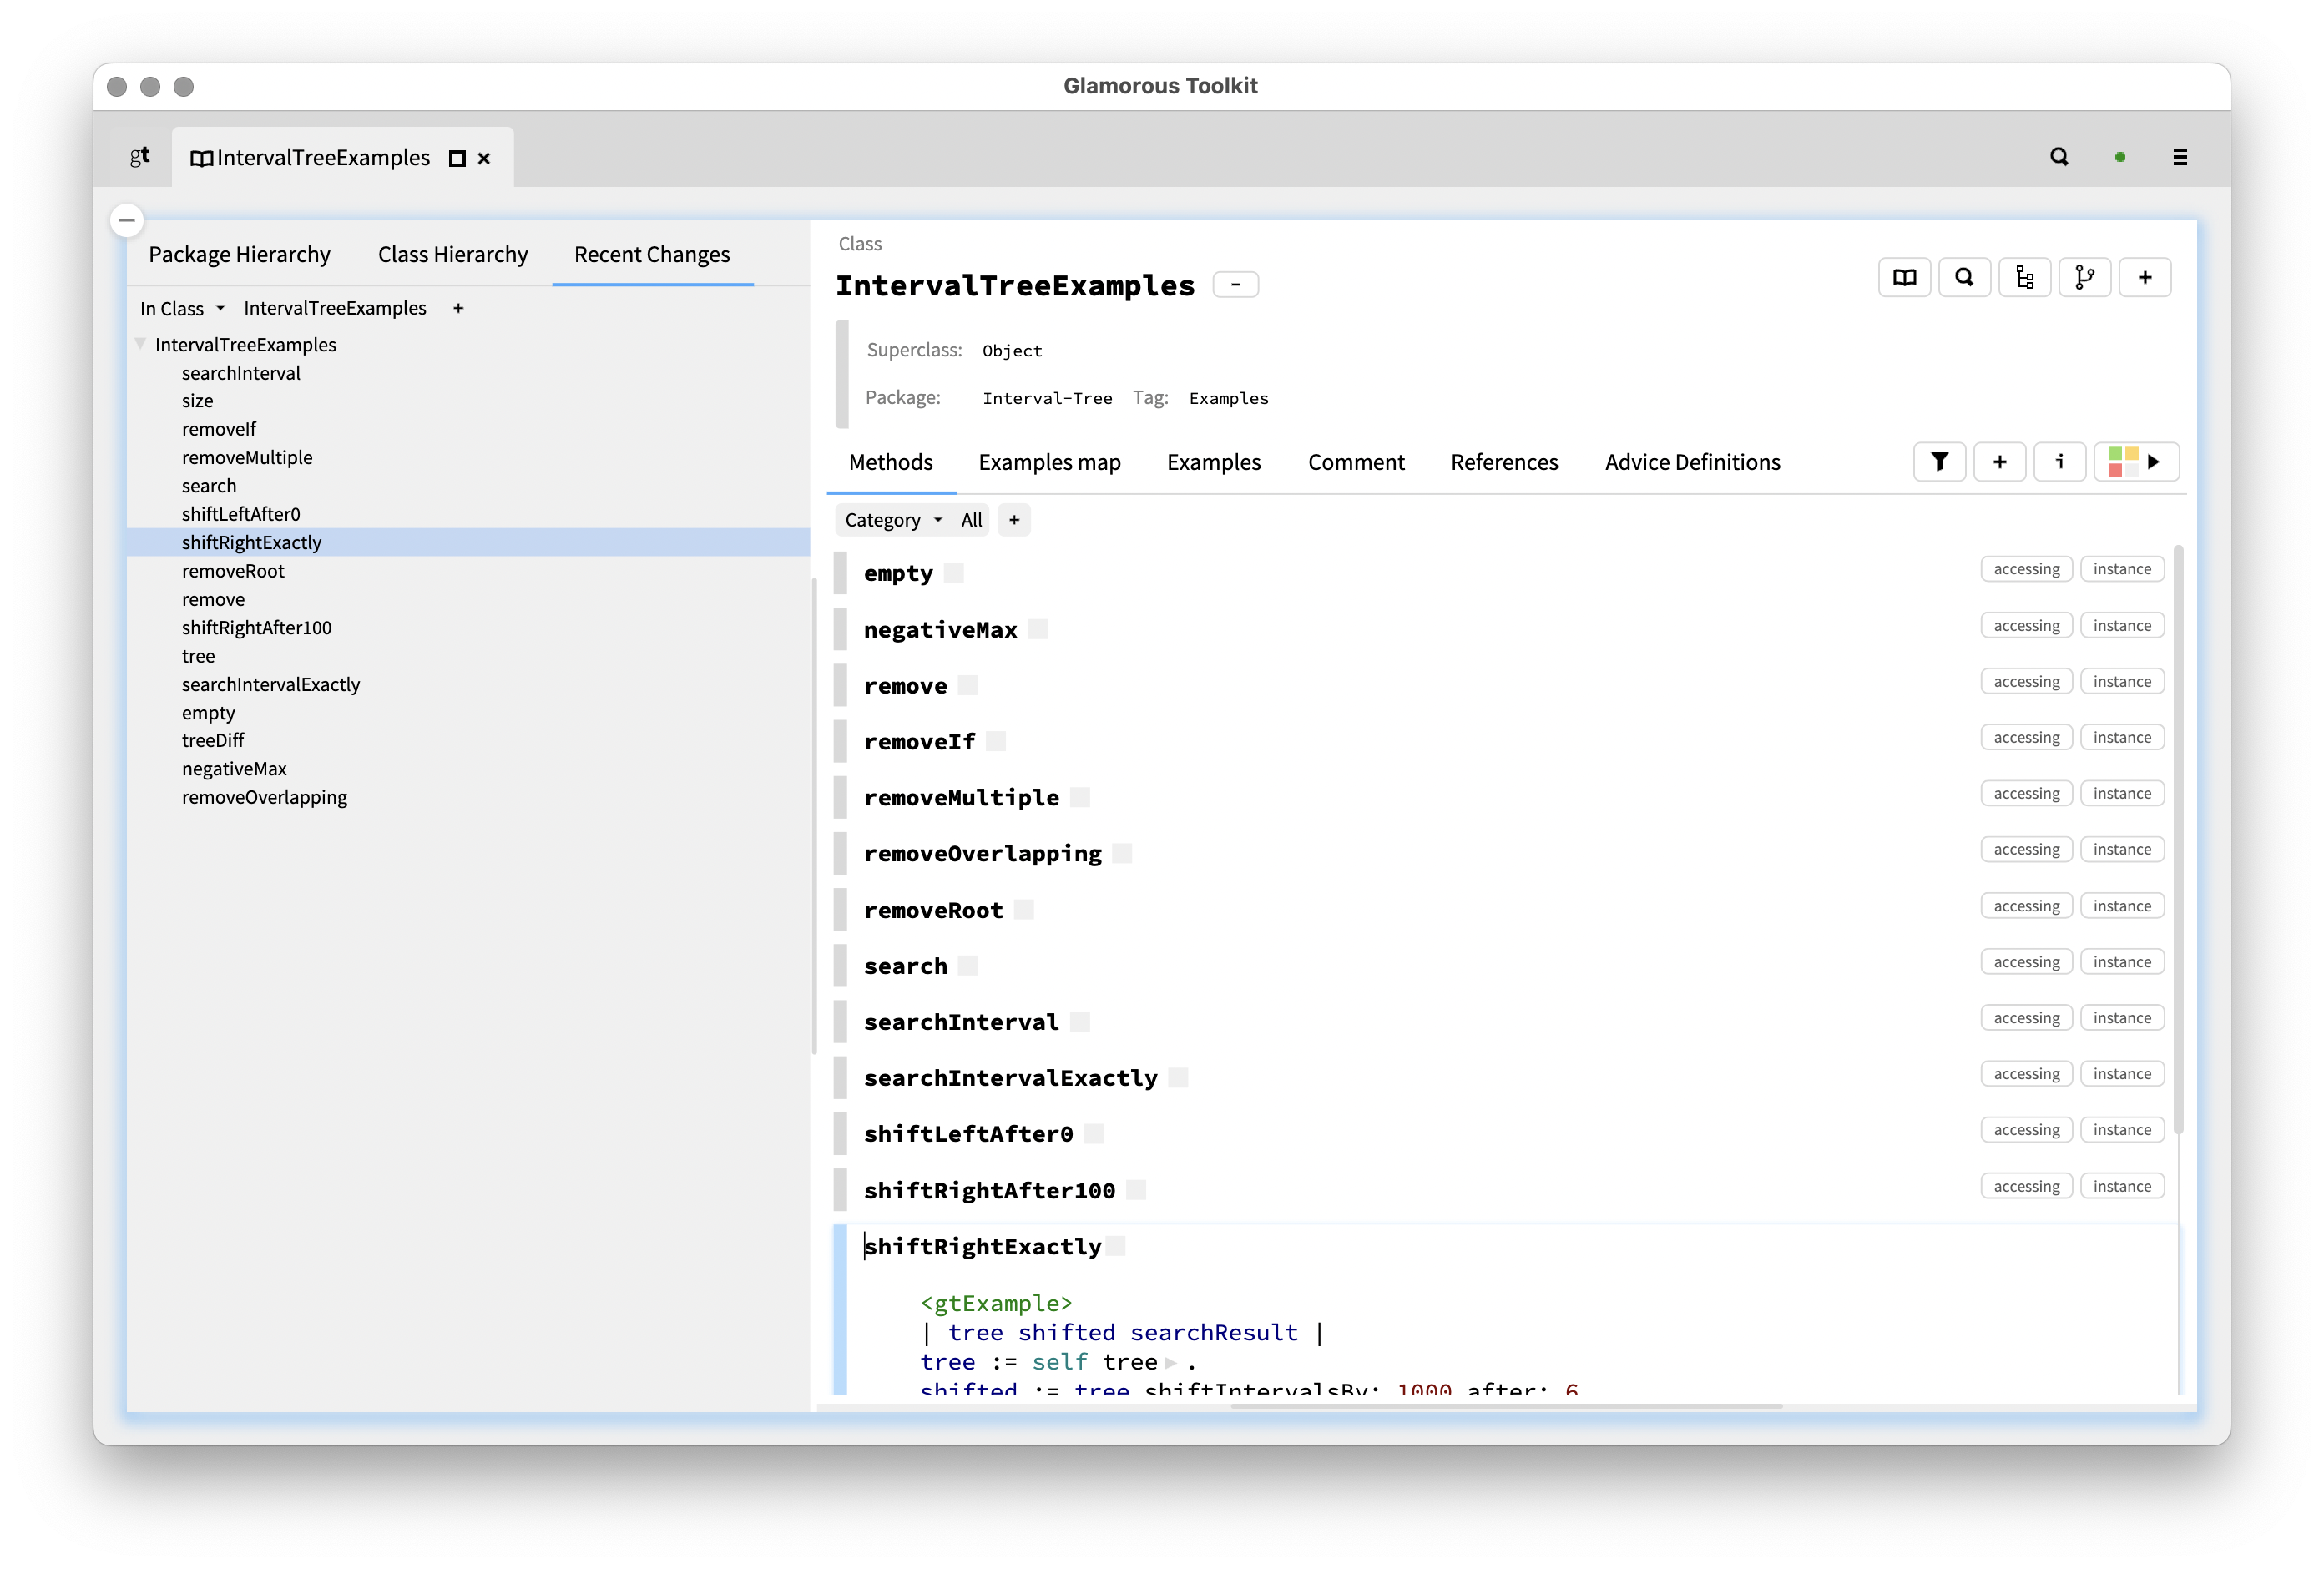2324x1569 pixels.
Task: Click the plus icon next to the branch icon
Action: coord(2145,277)
